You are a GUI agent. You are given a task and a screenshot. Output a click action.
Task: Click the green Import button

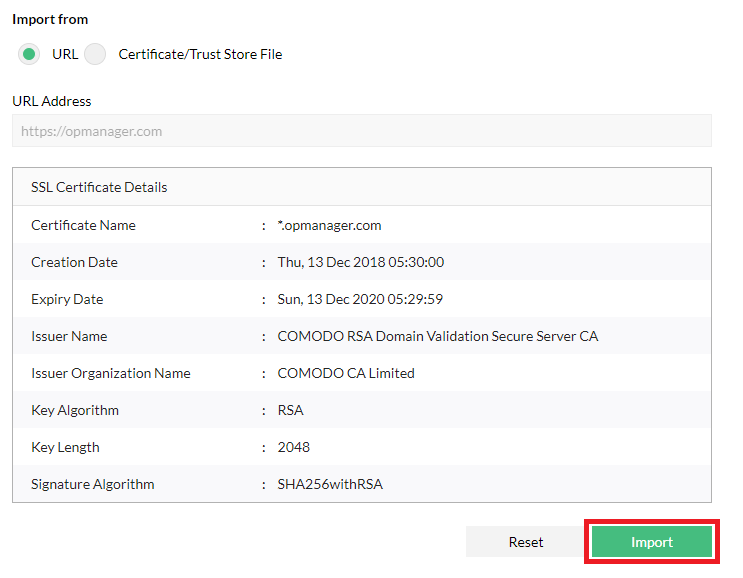click(x=651, y=542)
